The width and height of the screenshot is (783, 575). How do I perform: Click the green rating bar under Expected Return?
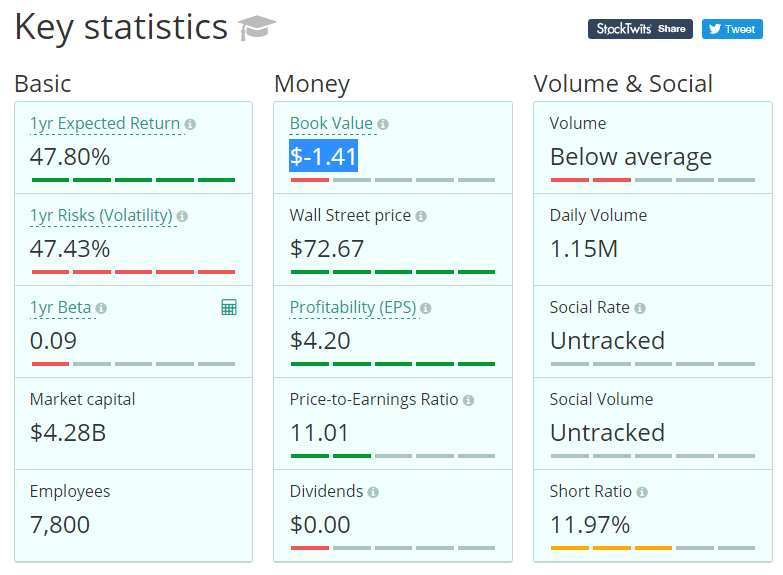click(x=133, y=180)
